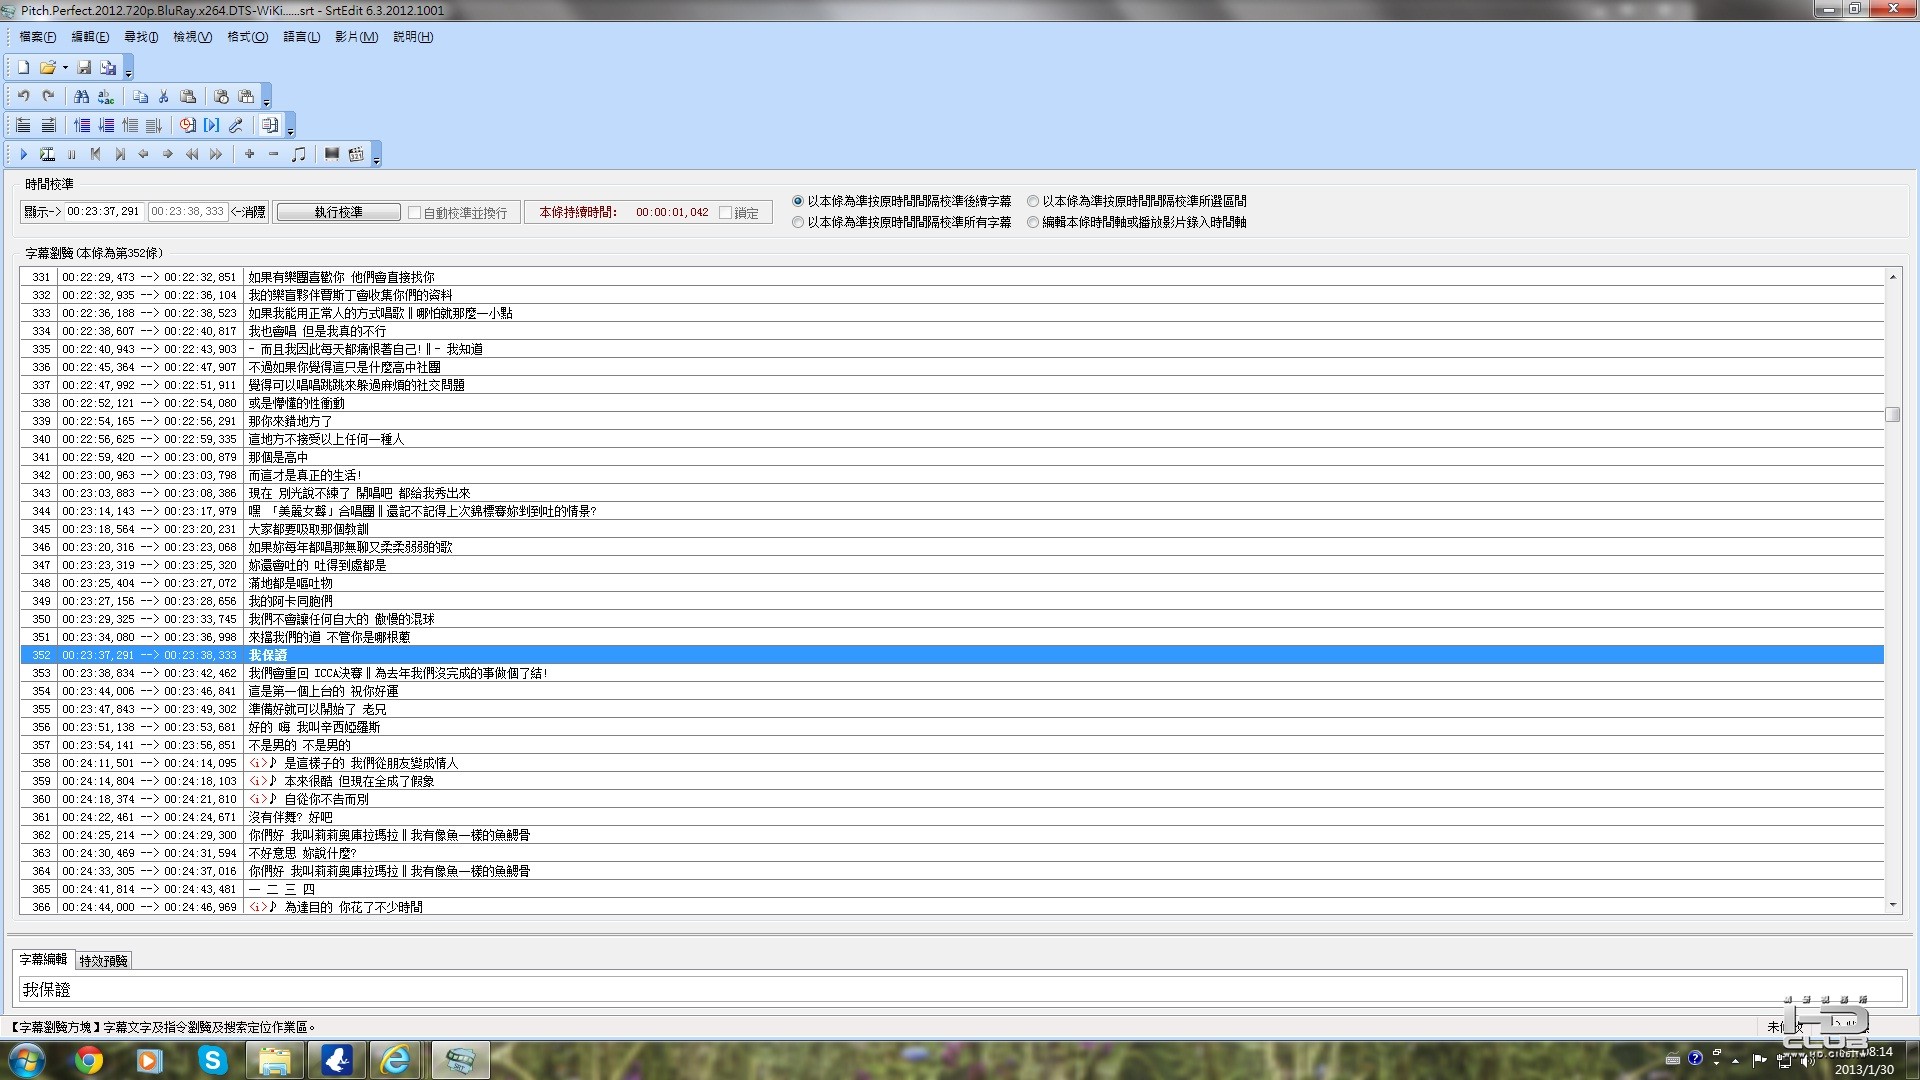Click the skip-to-end playback icon
Viewport: 1920px width, 1080px height.
[x=119, y=154]
